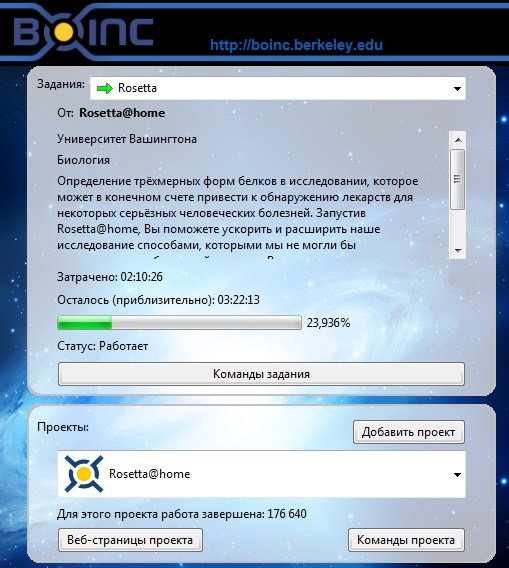Click the description scrollbar down arrow
Screen dimensions: 509x568
[x=458, y=250]
